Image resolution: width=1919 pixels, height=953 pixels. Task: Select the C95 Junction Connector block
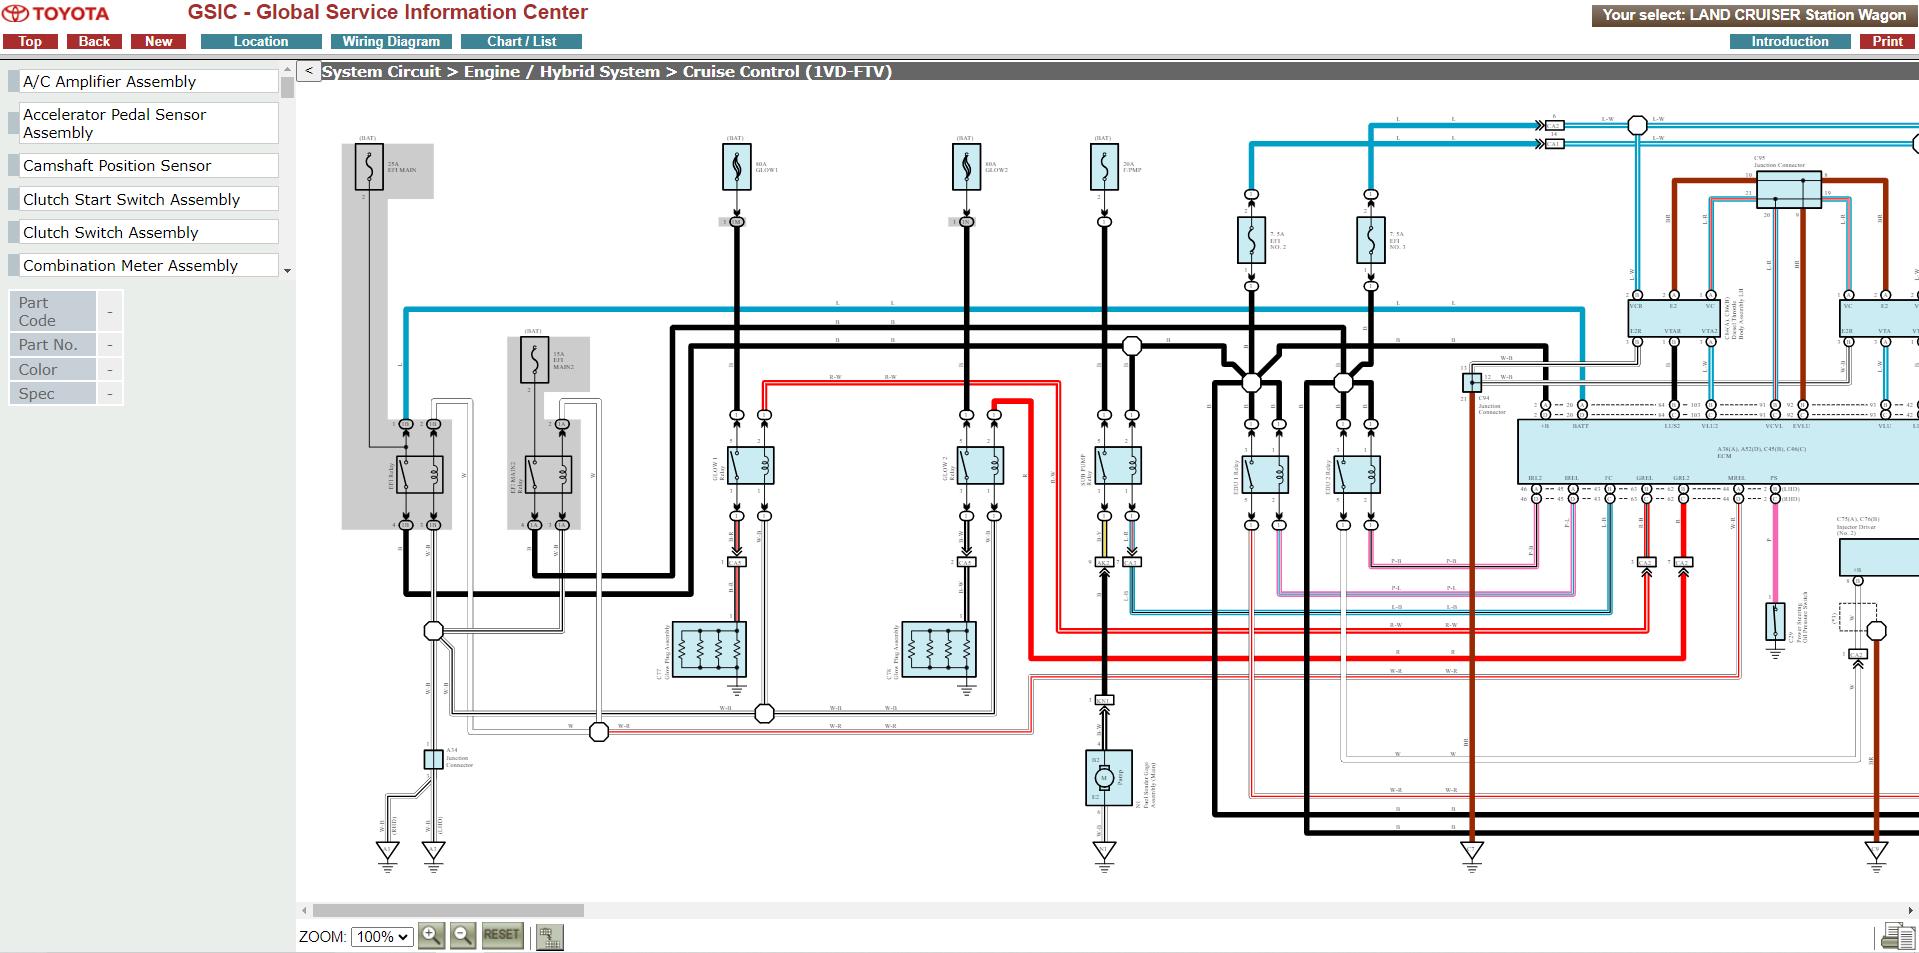(1789, 190)
